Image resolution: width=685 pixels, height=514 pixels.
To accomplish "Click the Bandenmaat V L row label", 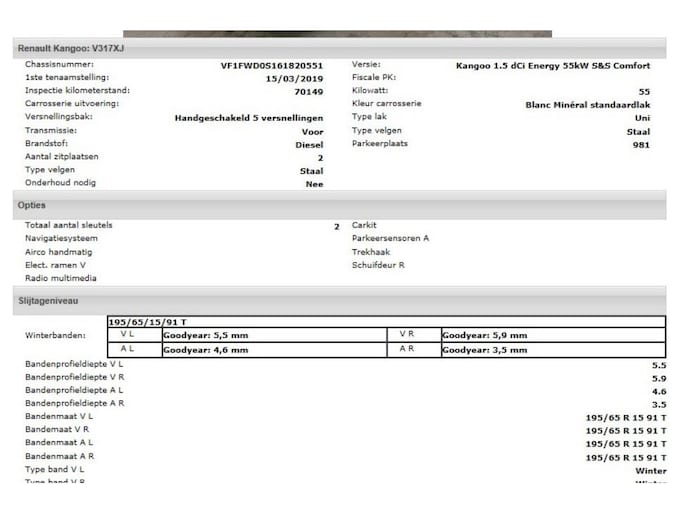I will [59, 416].
